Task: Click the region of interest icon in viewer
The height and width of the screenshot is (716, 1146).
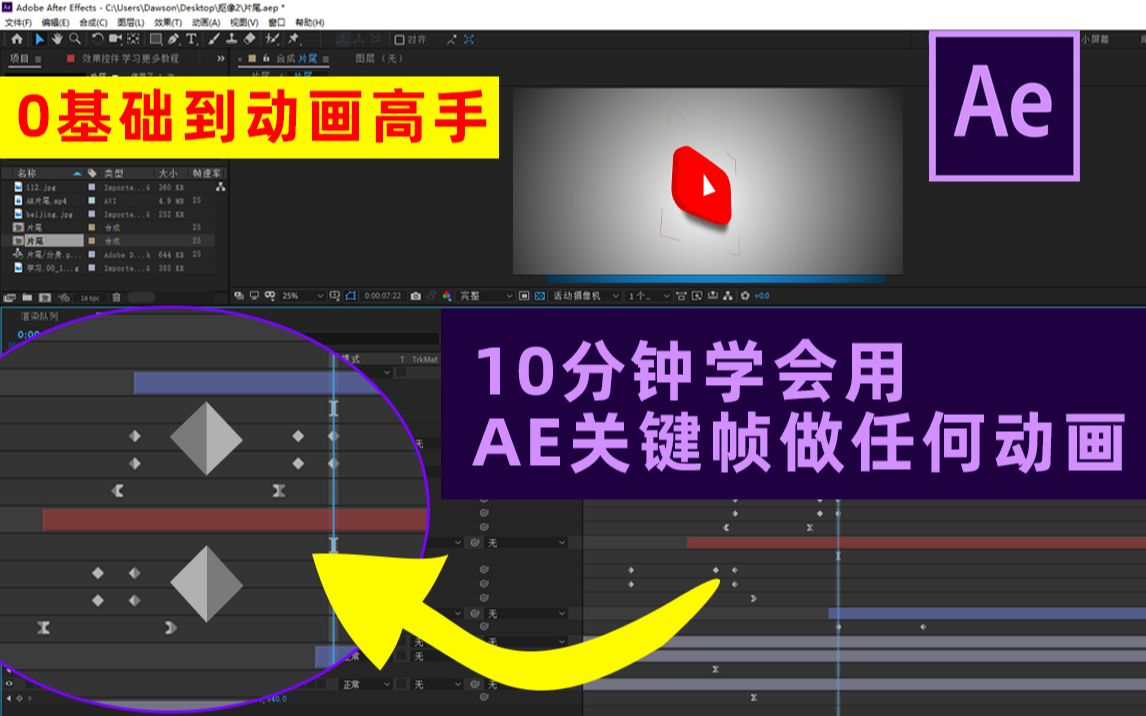Action: coord(523,296)
